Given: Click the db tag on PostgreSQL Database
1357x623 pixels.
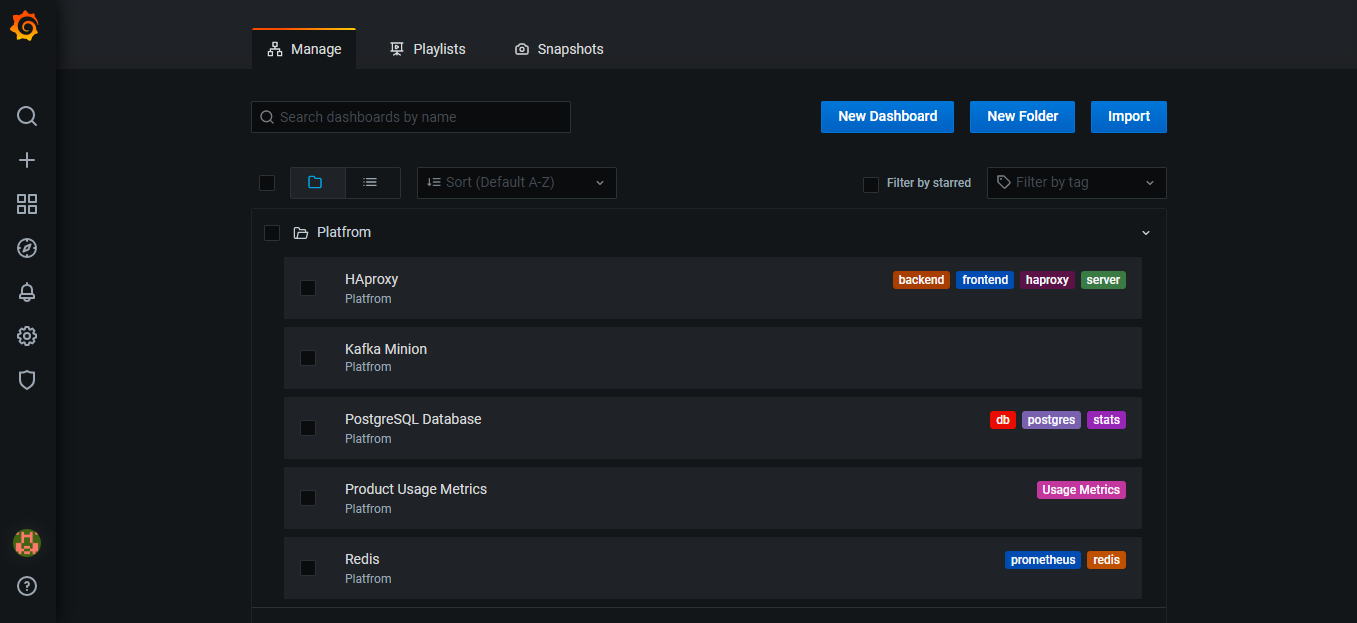Looking at the screenshot, I should point(1003,420).
